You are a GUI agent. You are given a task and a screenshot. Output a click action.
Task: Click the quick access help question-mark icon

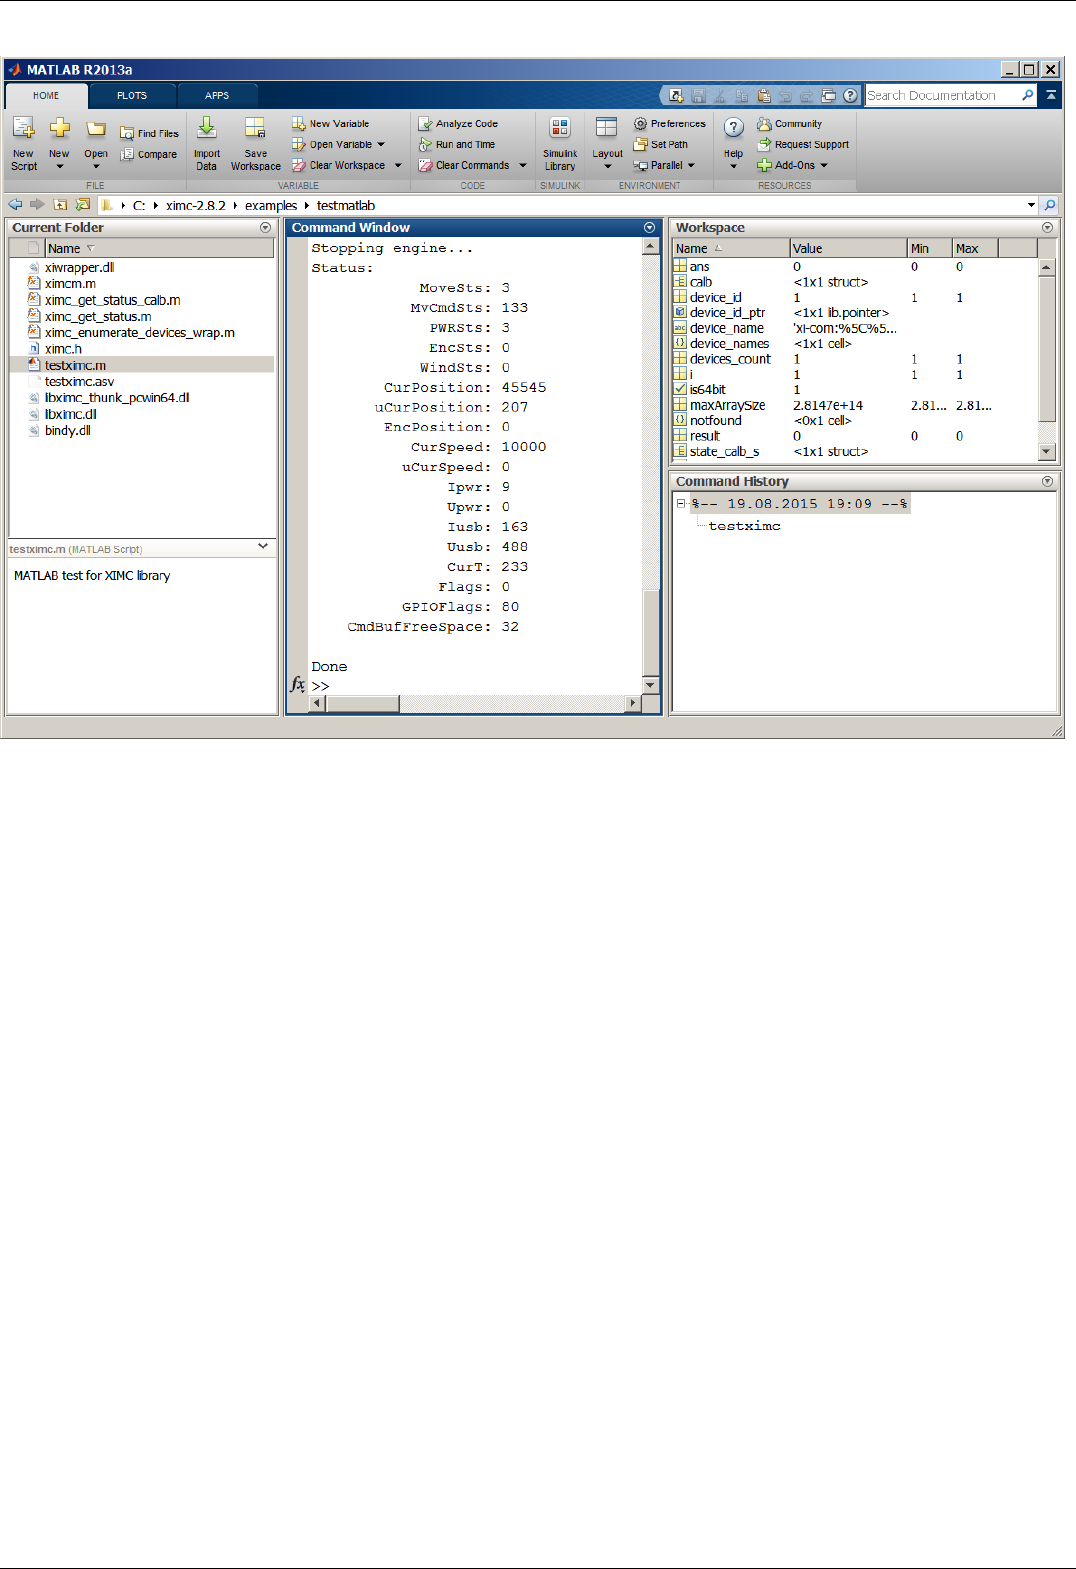(x=850, y=95)
